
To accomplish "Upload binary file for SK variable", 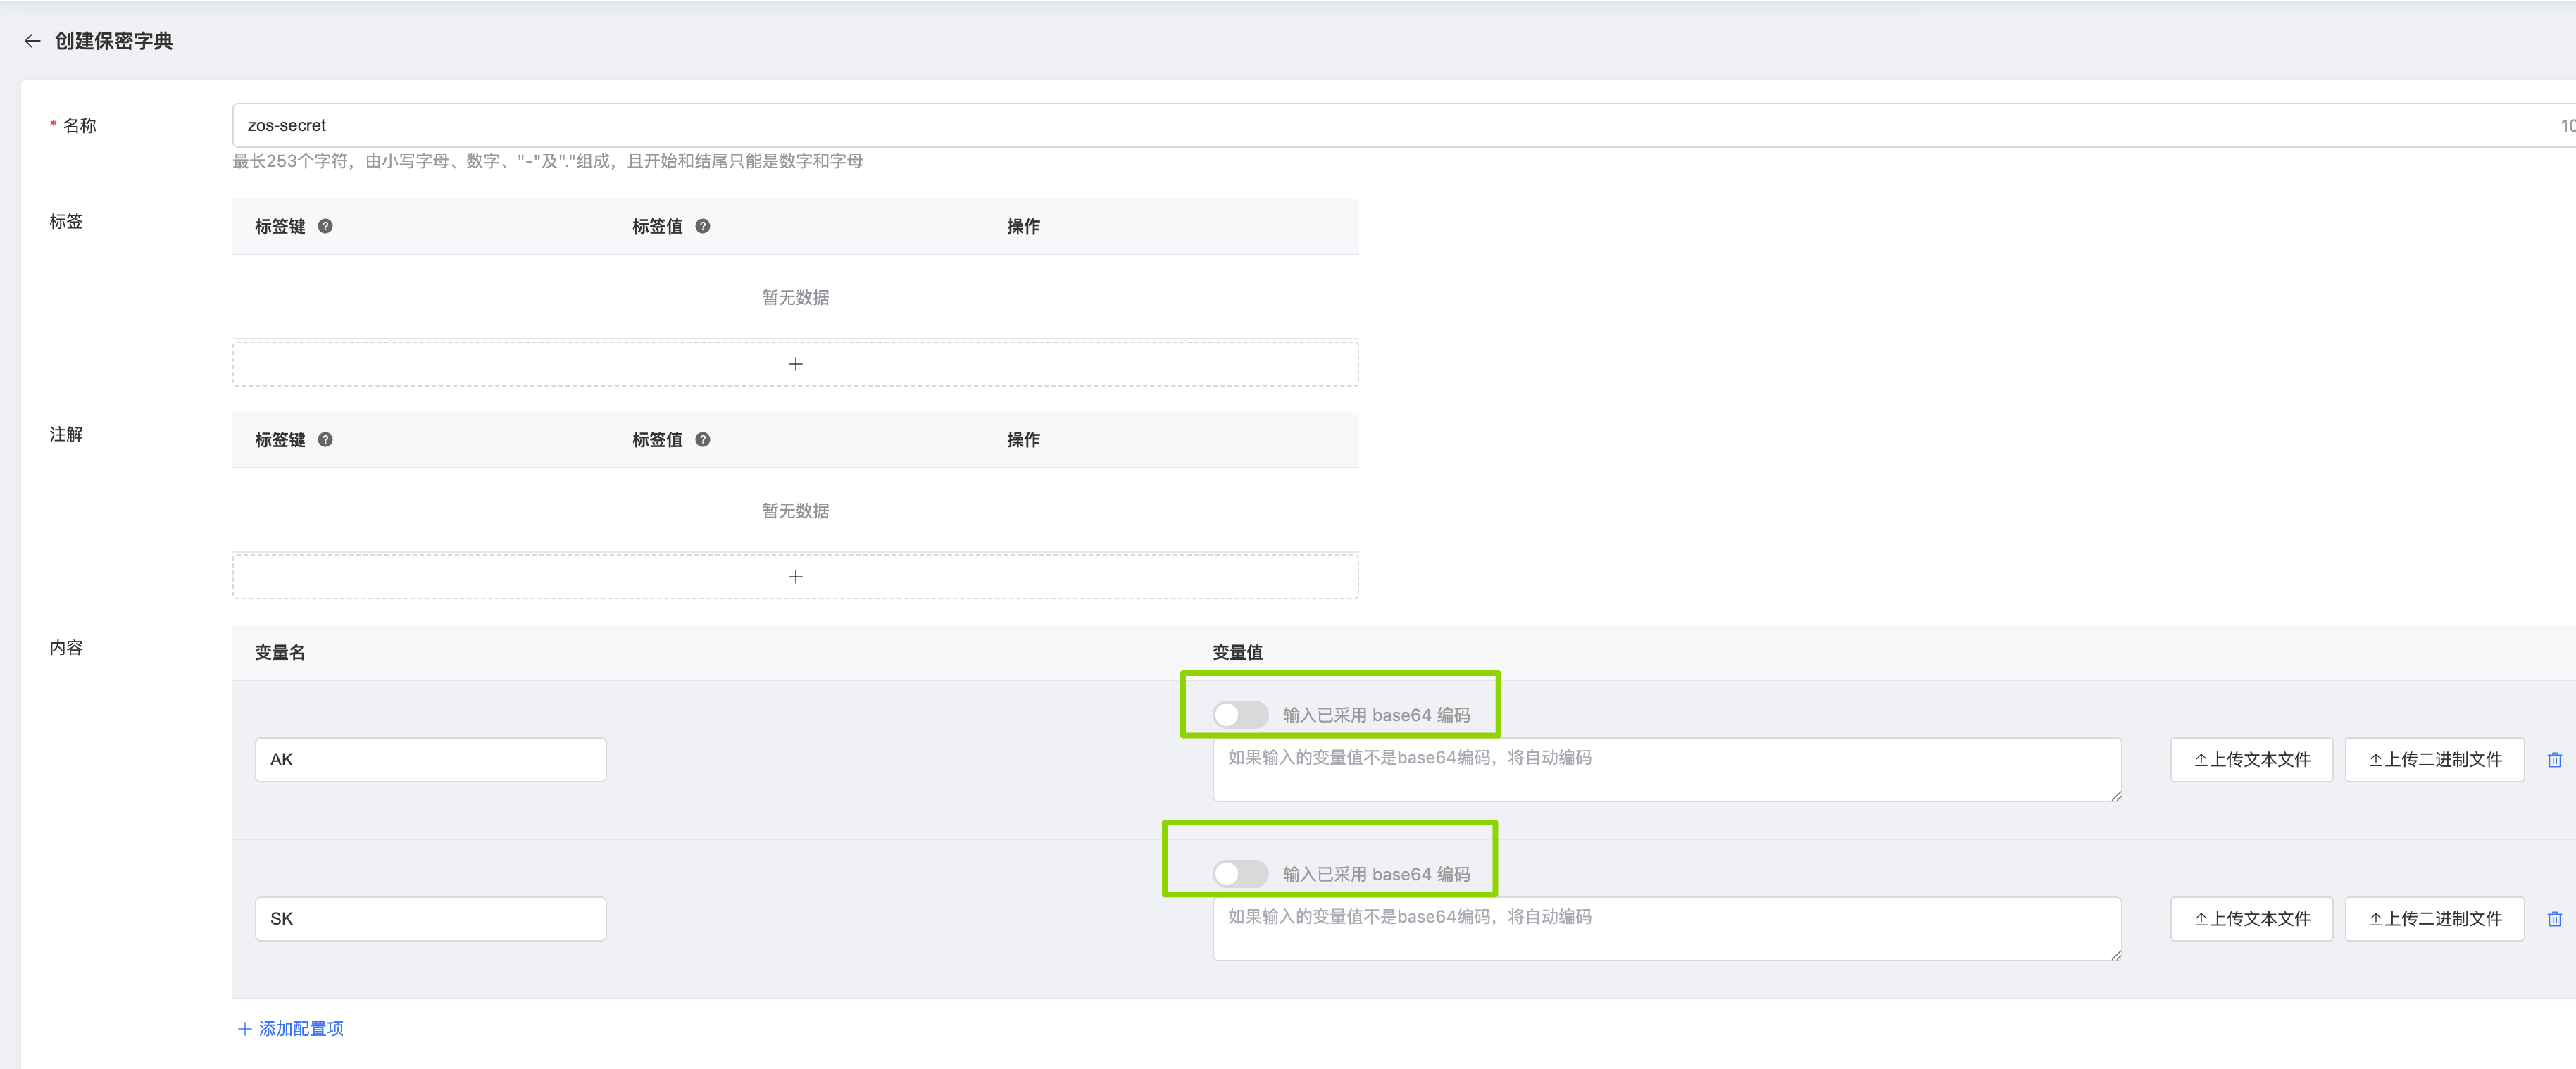I will [2434, 919].
